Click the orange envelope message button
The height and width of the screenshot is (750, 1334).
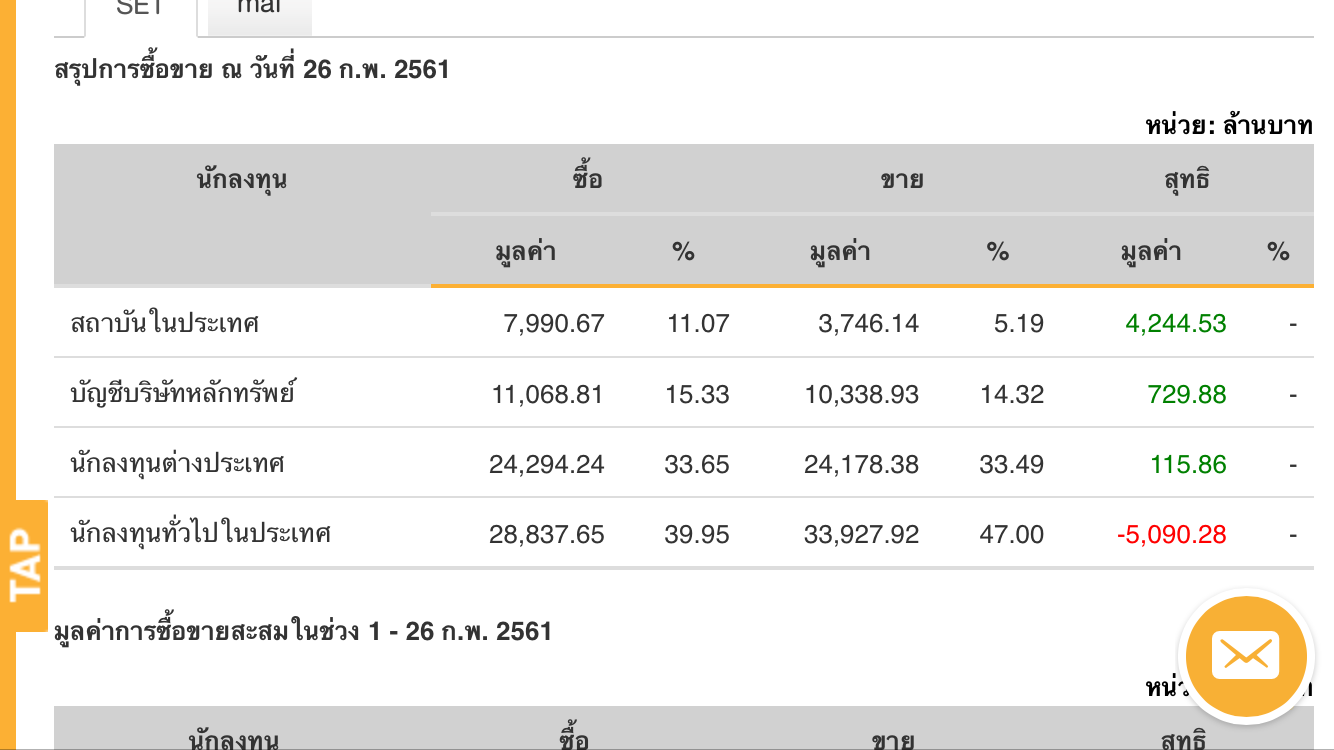pos(1245,656)
